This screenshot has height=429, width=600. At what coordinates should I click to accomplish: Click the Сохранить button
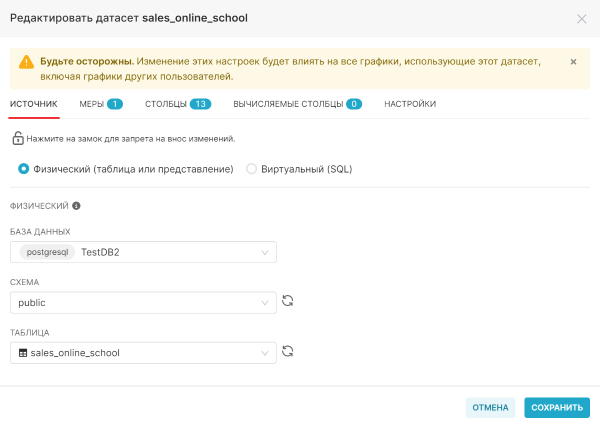click(x=557, y=408)
